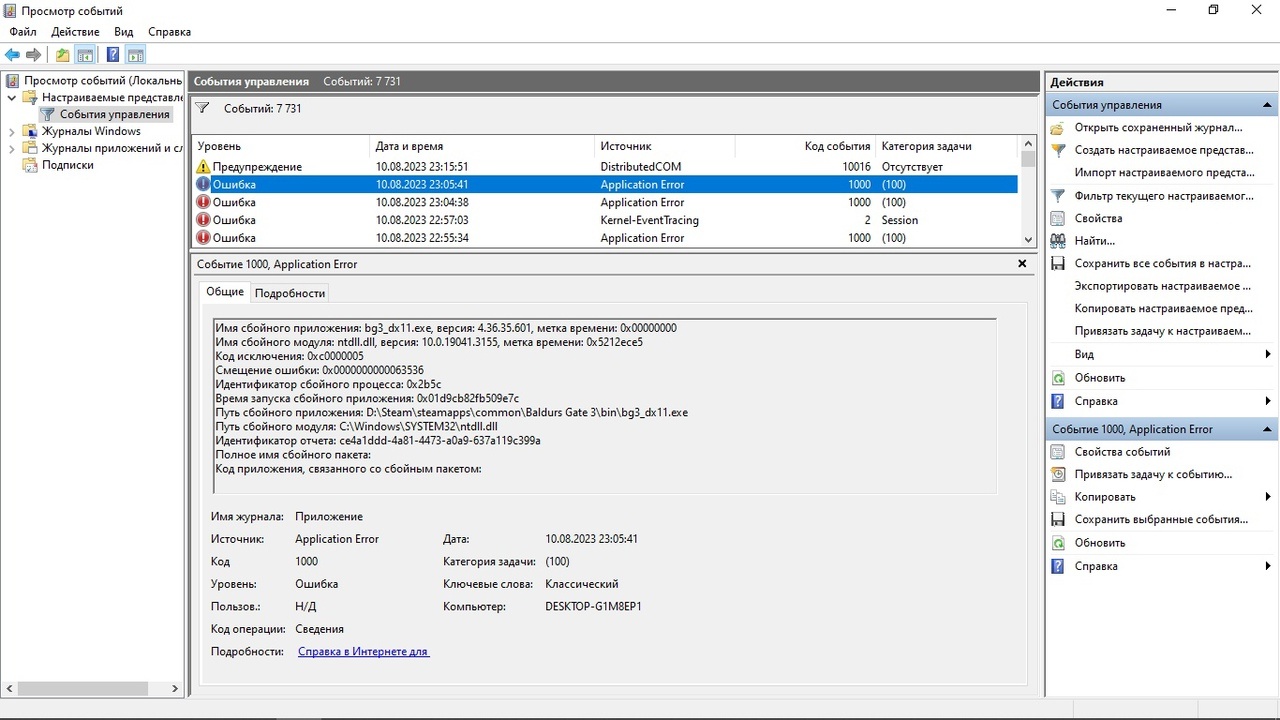The image size is (1280, 720).
Task: Click left pane horizontal scrollbar right arrow
Action: point(175,689)
